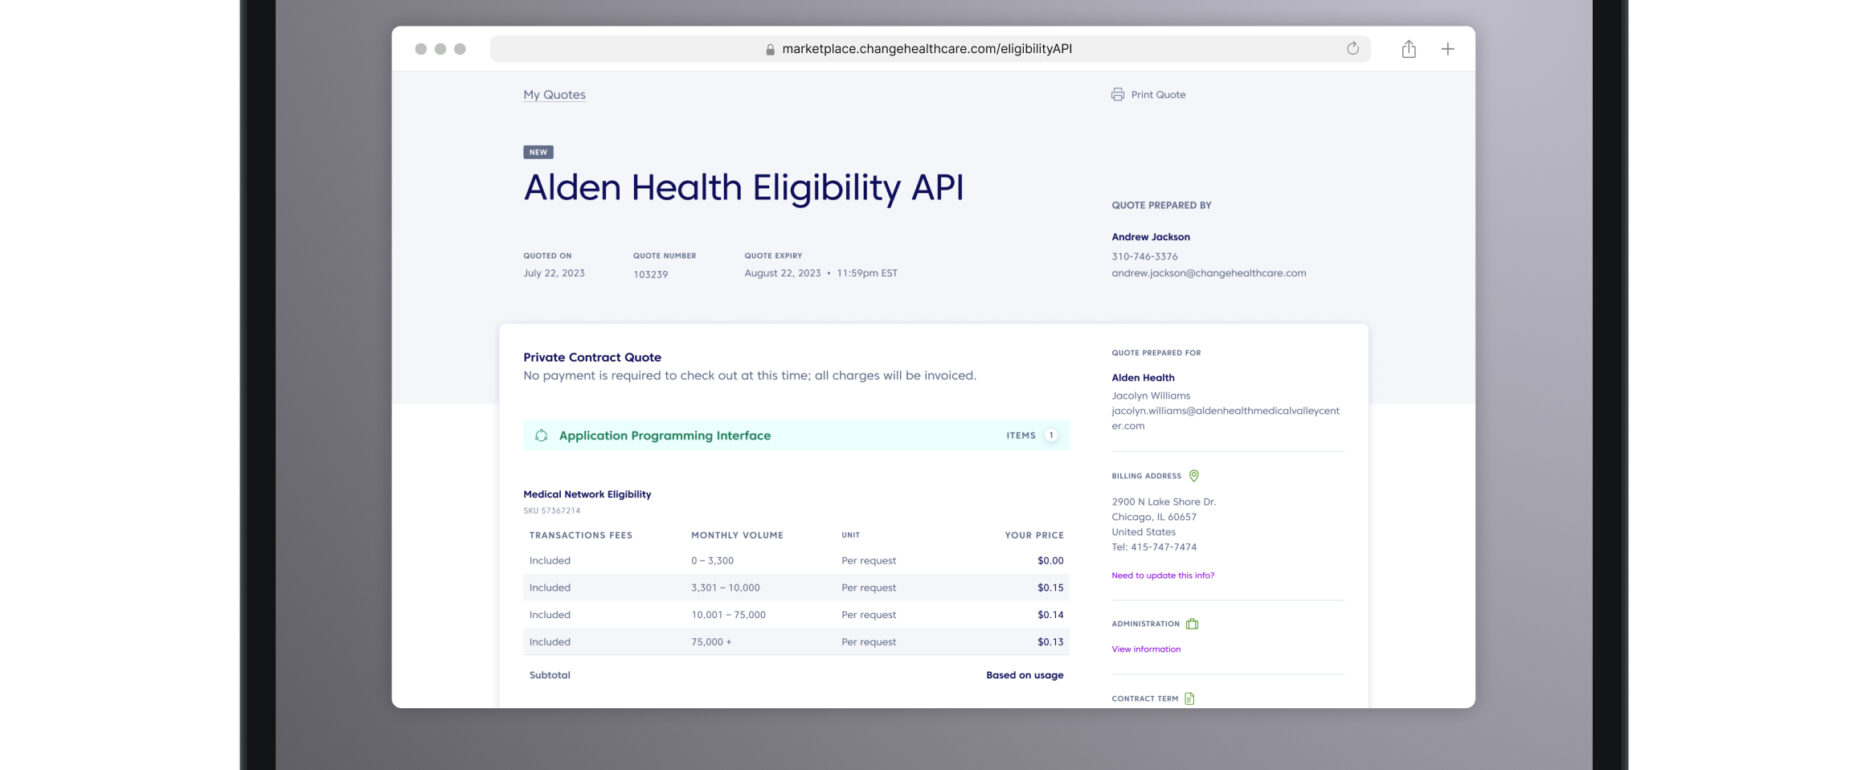Select the 3,301 – 10,000 volume row
1870x770 pixels.
pyautogui.click(x=796, y=588)
